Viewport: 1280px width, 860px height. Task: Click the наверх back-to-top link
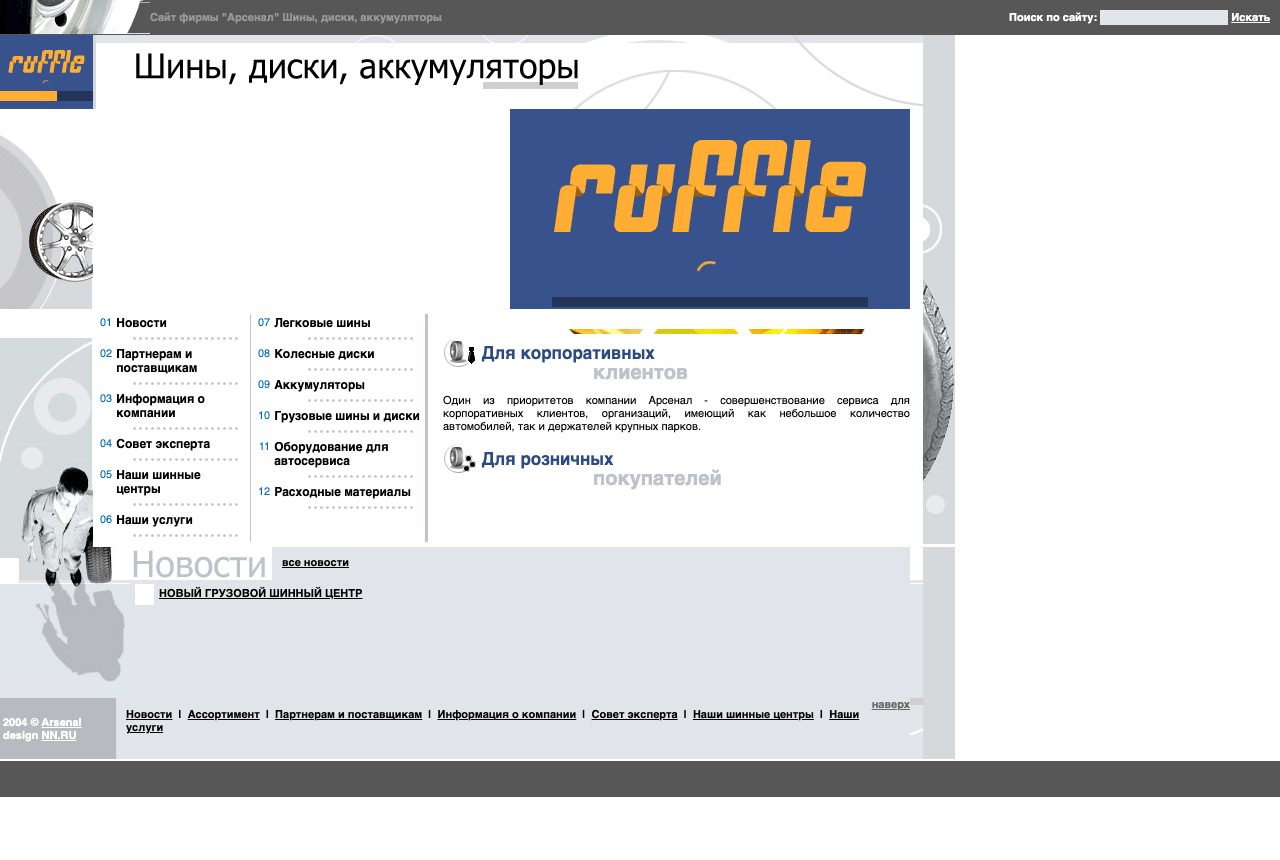(x=890, y=705)
